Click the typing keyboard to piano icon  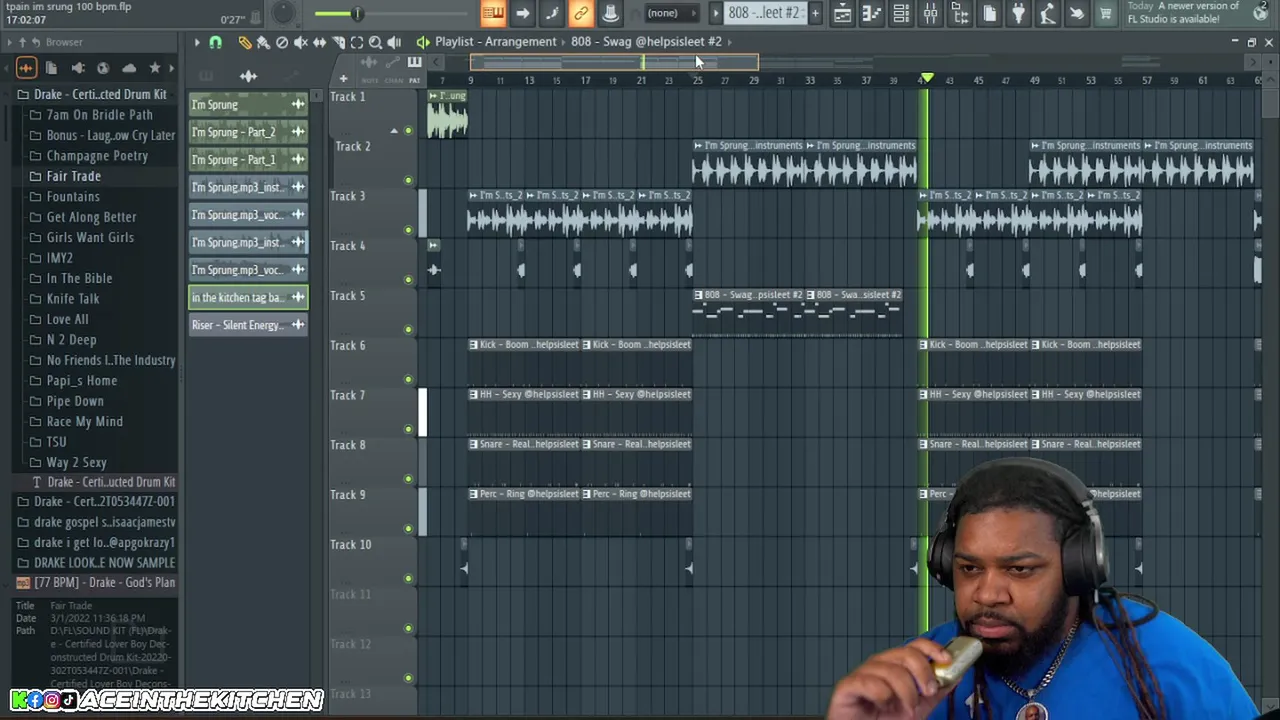[x=493, y=13]
